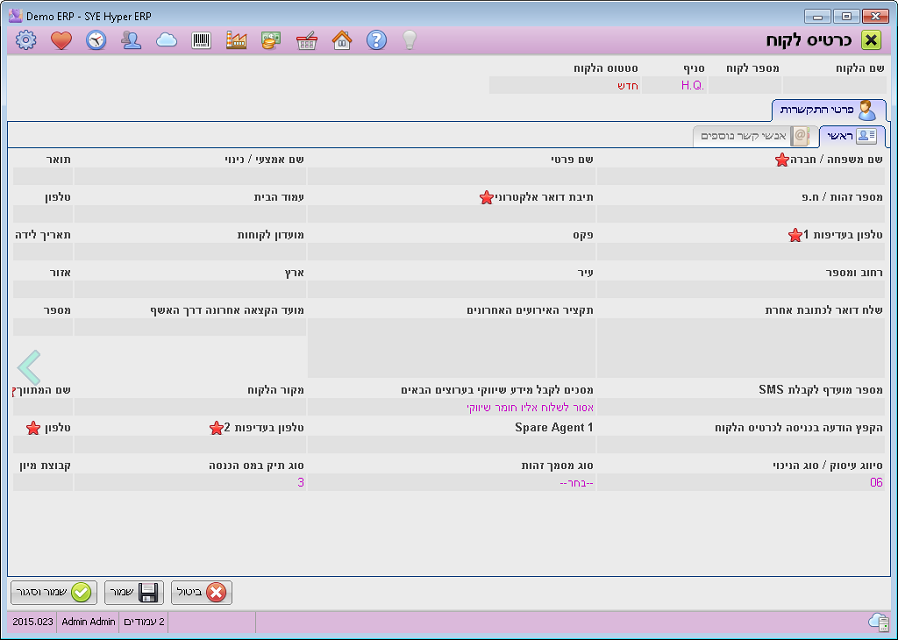This screenshot has width=898, height=640.
Task: Open the מועדון לקוחות field
Action: click(x=190, y=251)
